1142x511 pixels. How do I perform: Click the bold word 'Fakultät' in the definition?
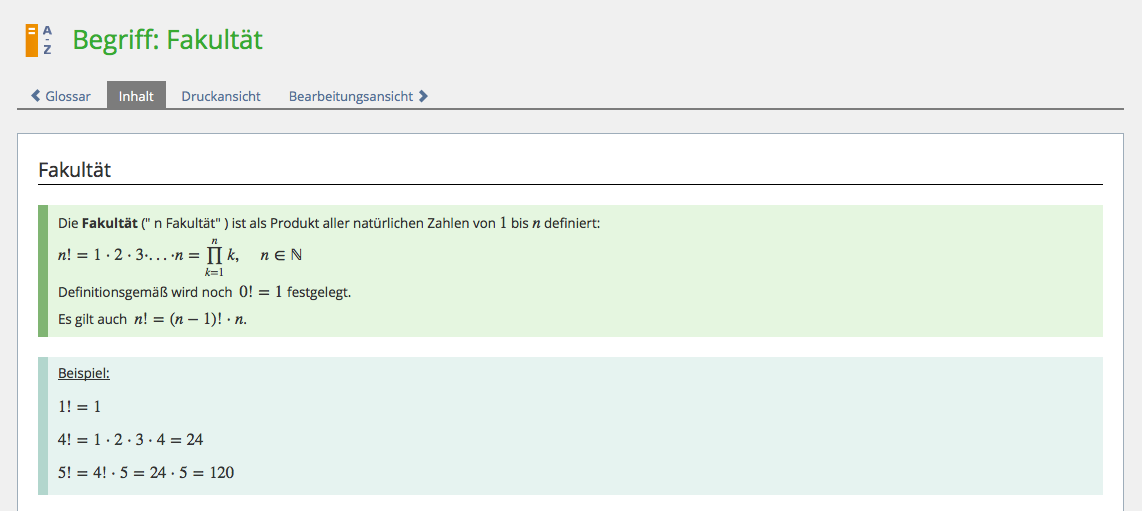coord(109,224)
